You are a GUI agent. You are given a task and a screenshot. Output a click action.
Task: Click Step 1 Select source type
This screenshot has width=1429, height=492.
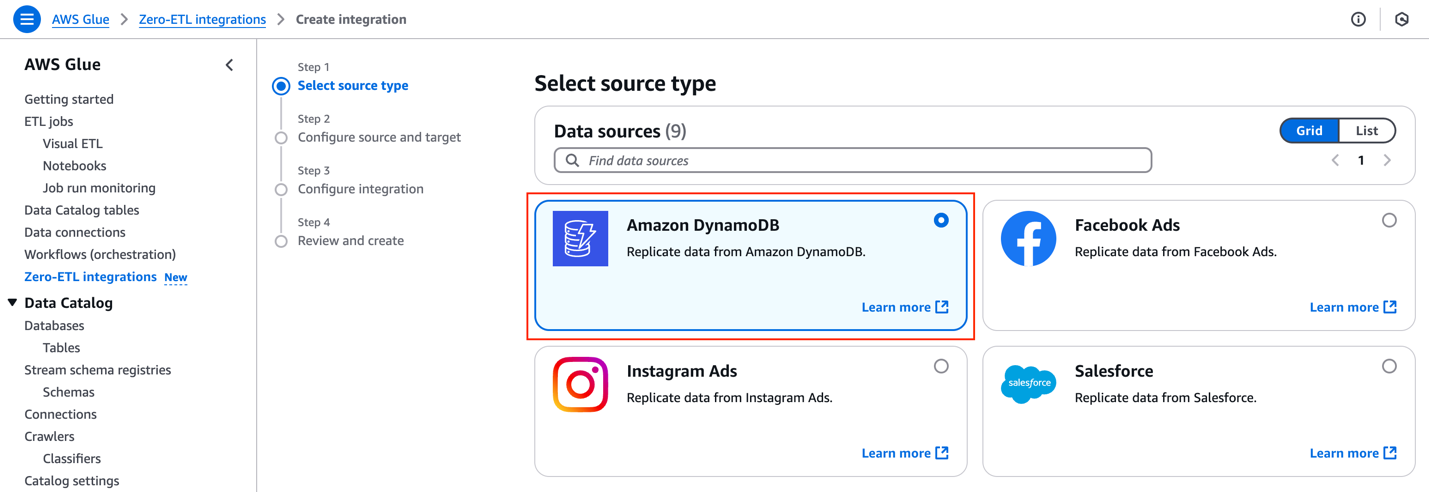coord(353,86)
